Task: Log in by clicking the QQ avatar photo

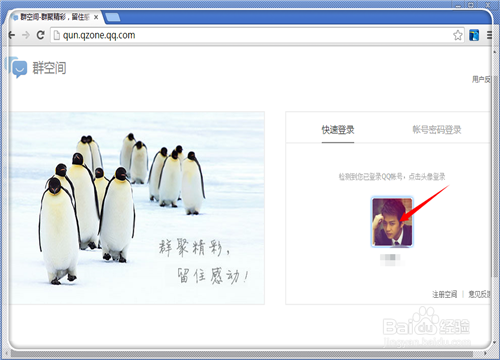Action: click(x=392, y=222)
